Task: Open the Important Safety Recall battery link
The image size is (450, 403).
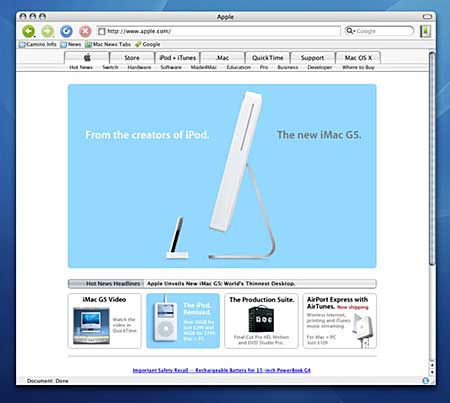Action: [222, 370]
